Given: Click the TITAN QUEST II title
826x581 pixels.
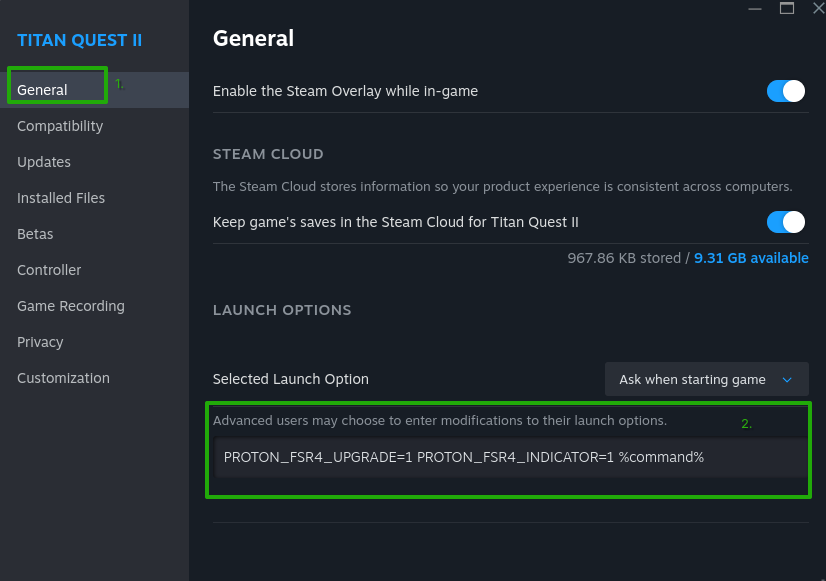Looking at the screenshot, I should (x=80, y=40).
